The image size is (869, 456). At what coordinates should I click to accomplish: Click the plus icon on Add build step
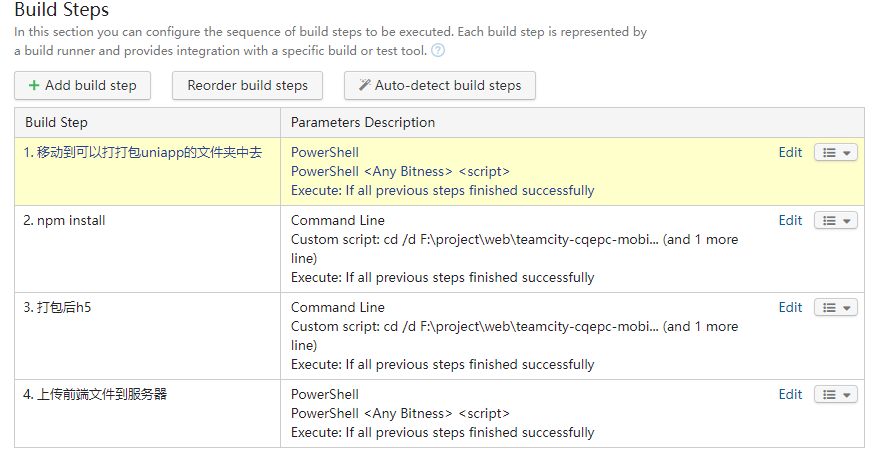tap(34, 85)
